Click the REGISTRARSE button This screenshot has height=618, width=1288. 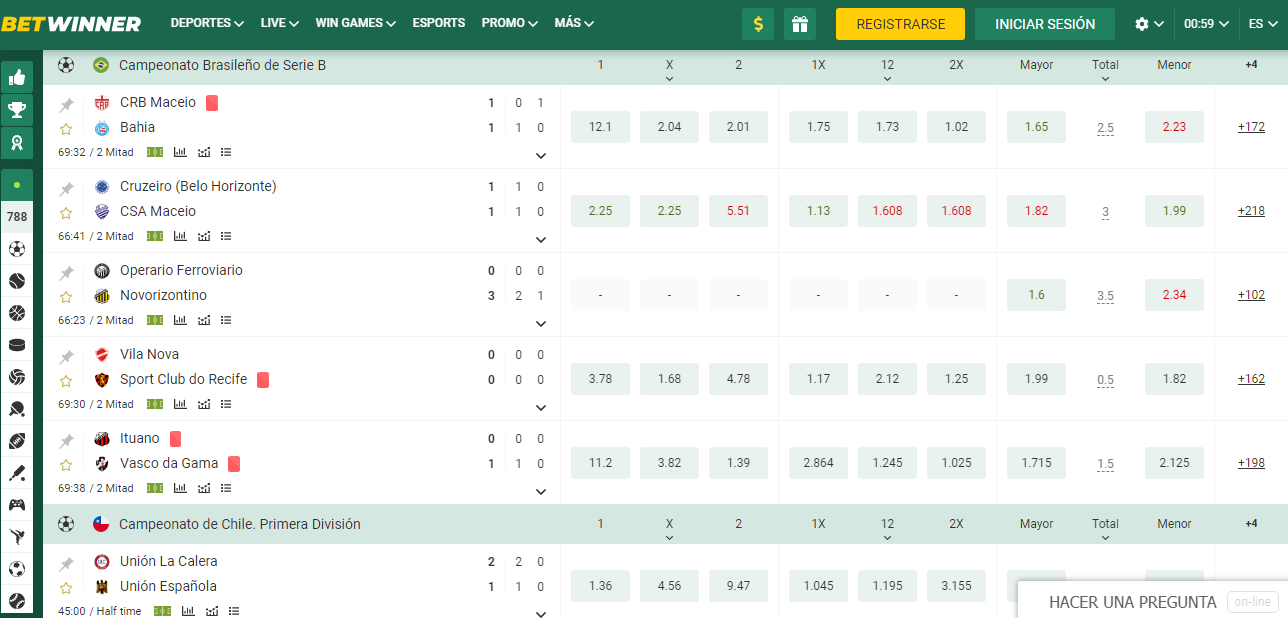pos(900,24)
